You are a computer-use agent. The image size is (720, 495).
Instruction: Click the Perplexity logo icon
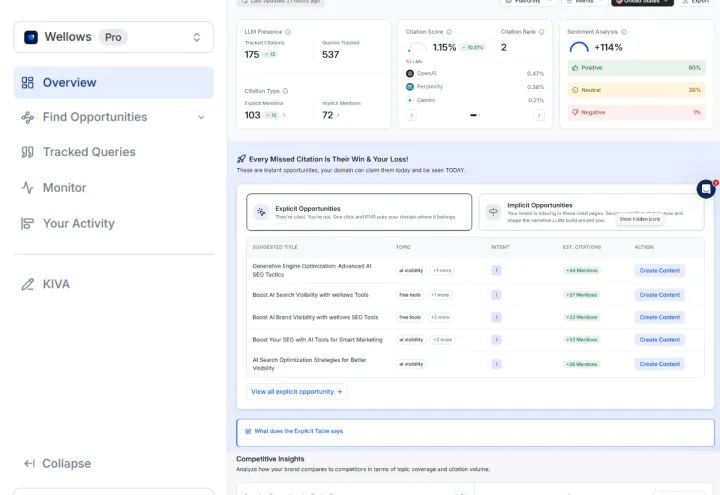410,87
